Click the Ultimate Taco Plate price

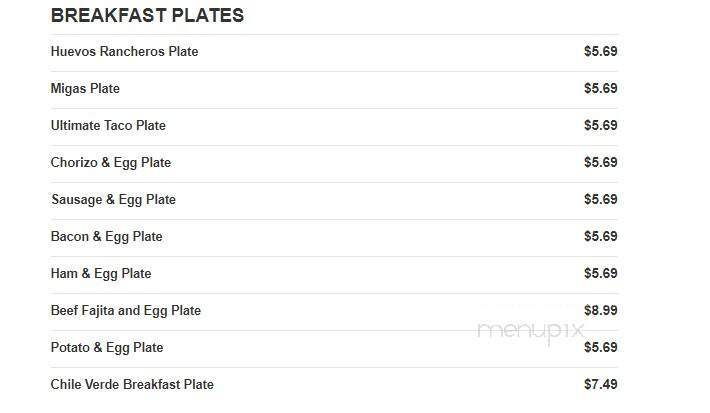(600, 125)
